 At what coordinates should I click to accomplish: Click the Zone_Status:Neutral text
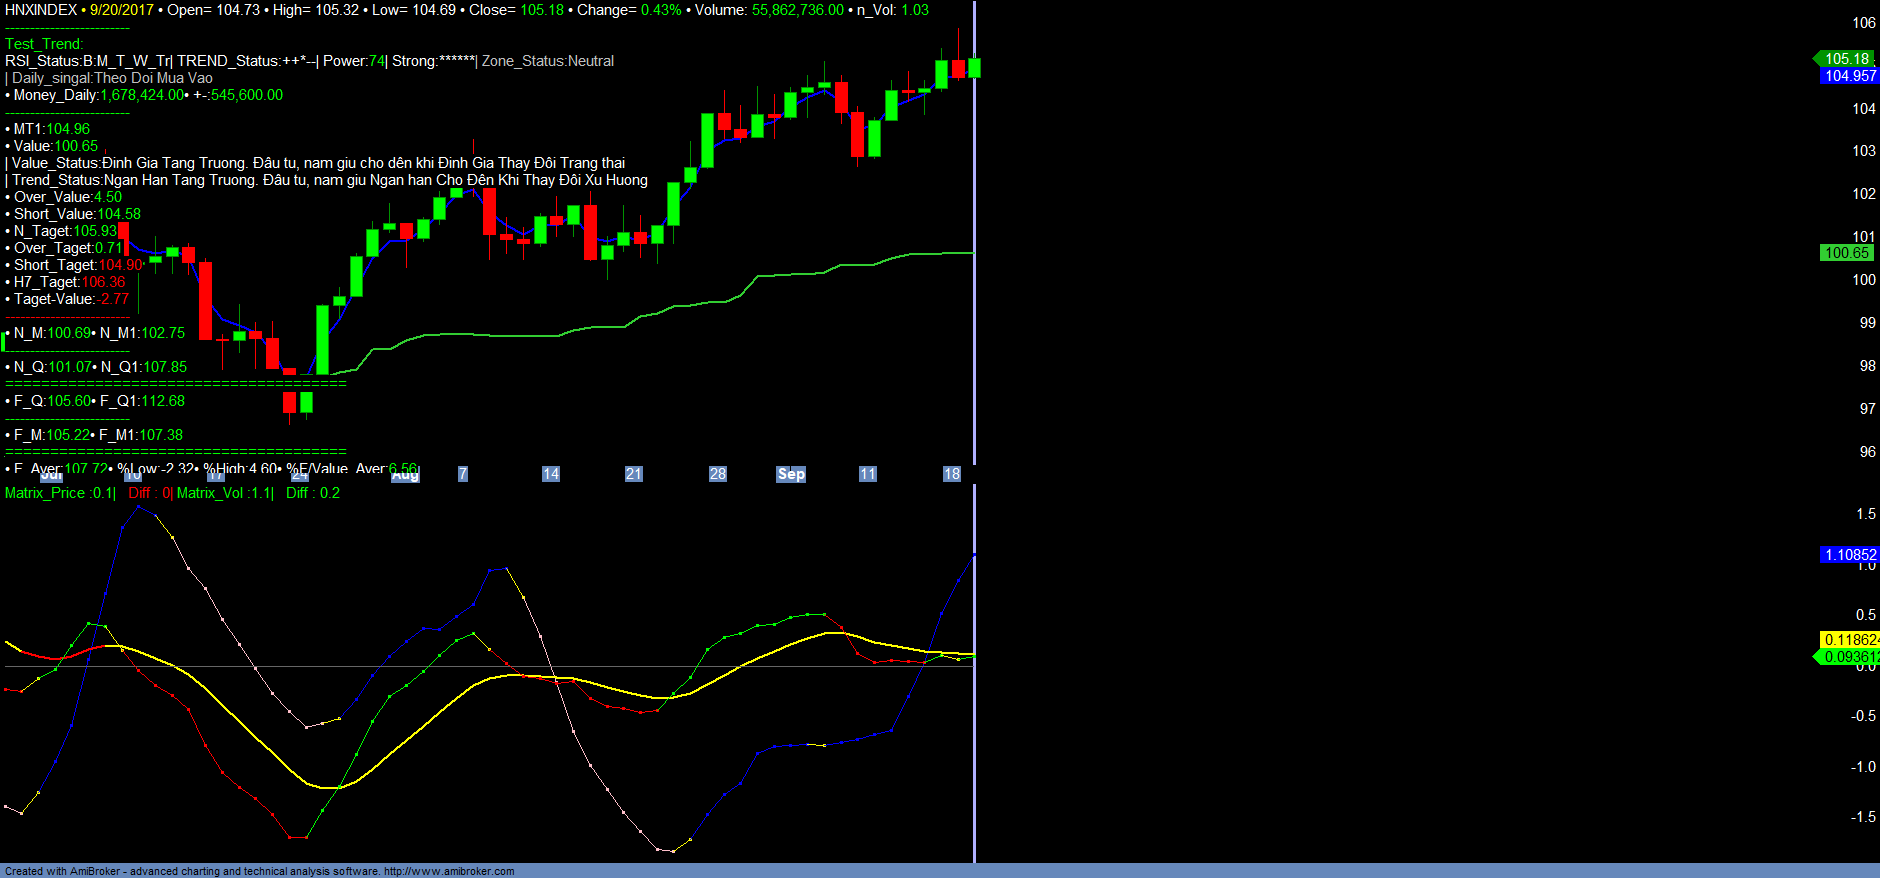[548, 61]
